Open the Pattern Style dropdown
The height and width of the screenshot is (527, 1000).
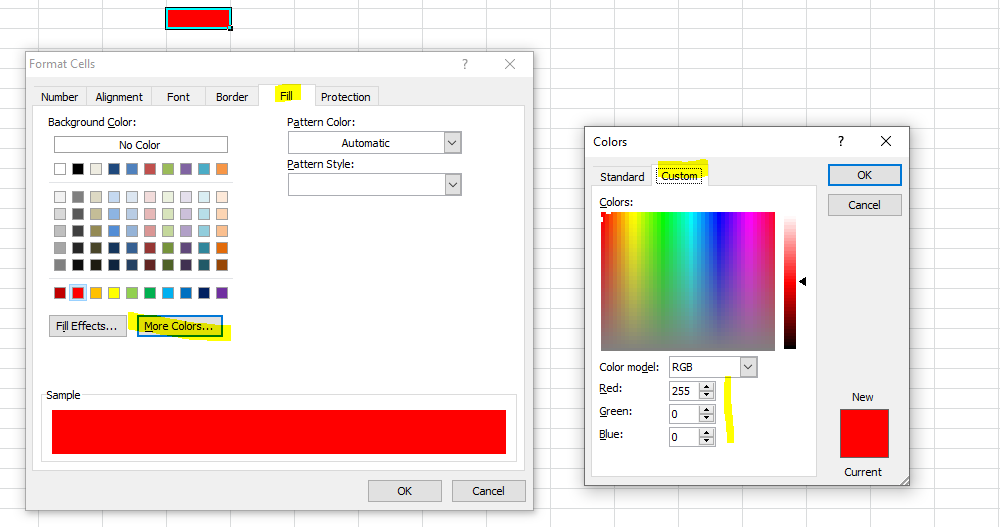click(452, 185)
